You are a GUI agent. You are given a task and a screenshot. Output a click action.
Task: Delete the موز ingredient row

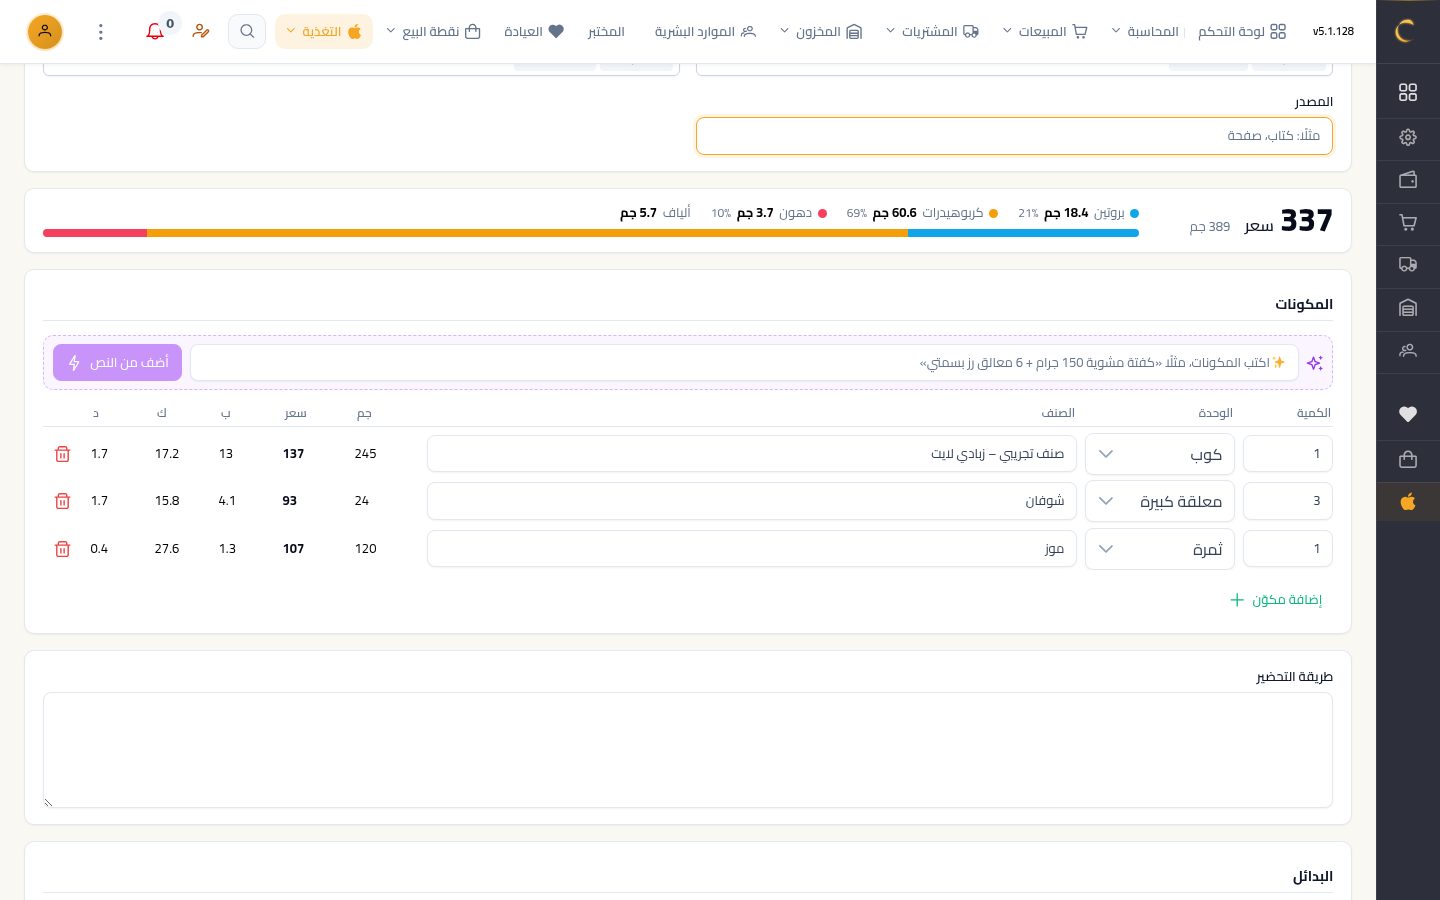click(x=62, y=549)
